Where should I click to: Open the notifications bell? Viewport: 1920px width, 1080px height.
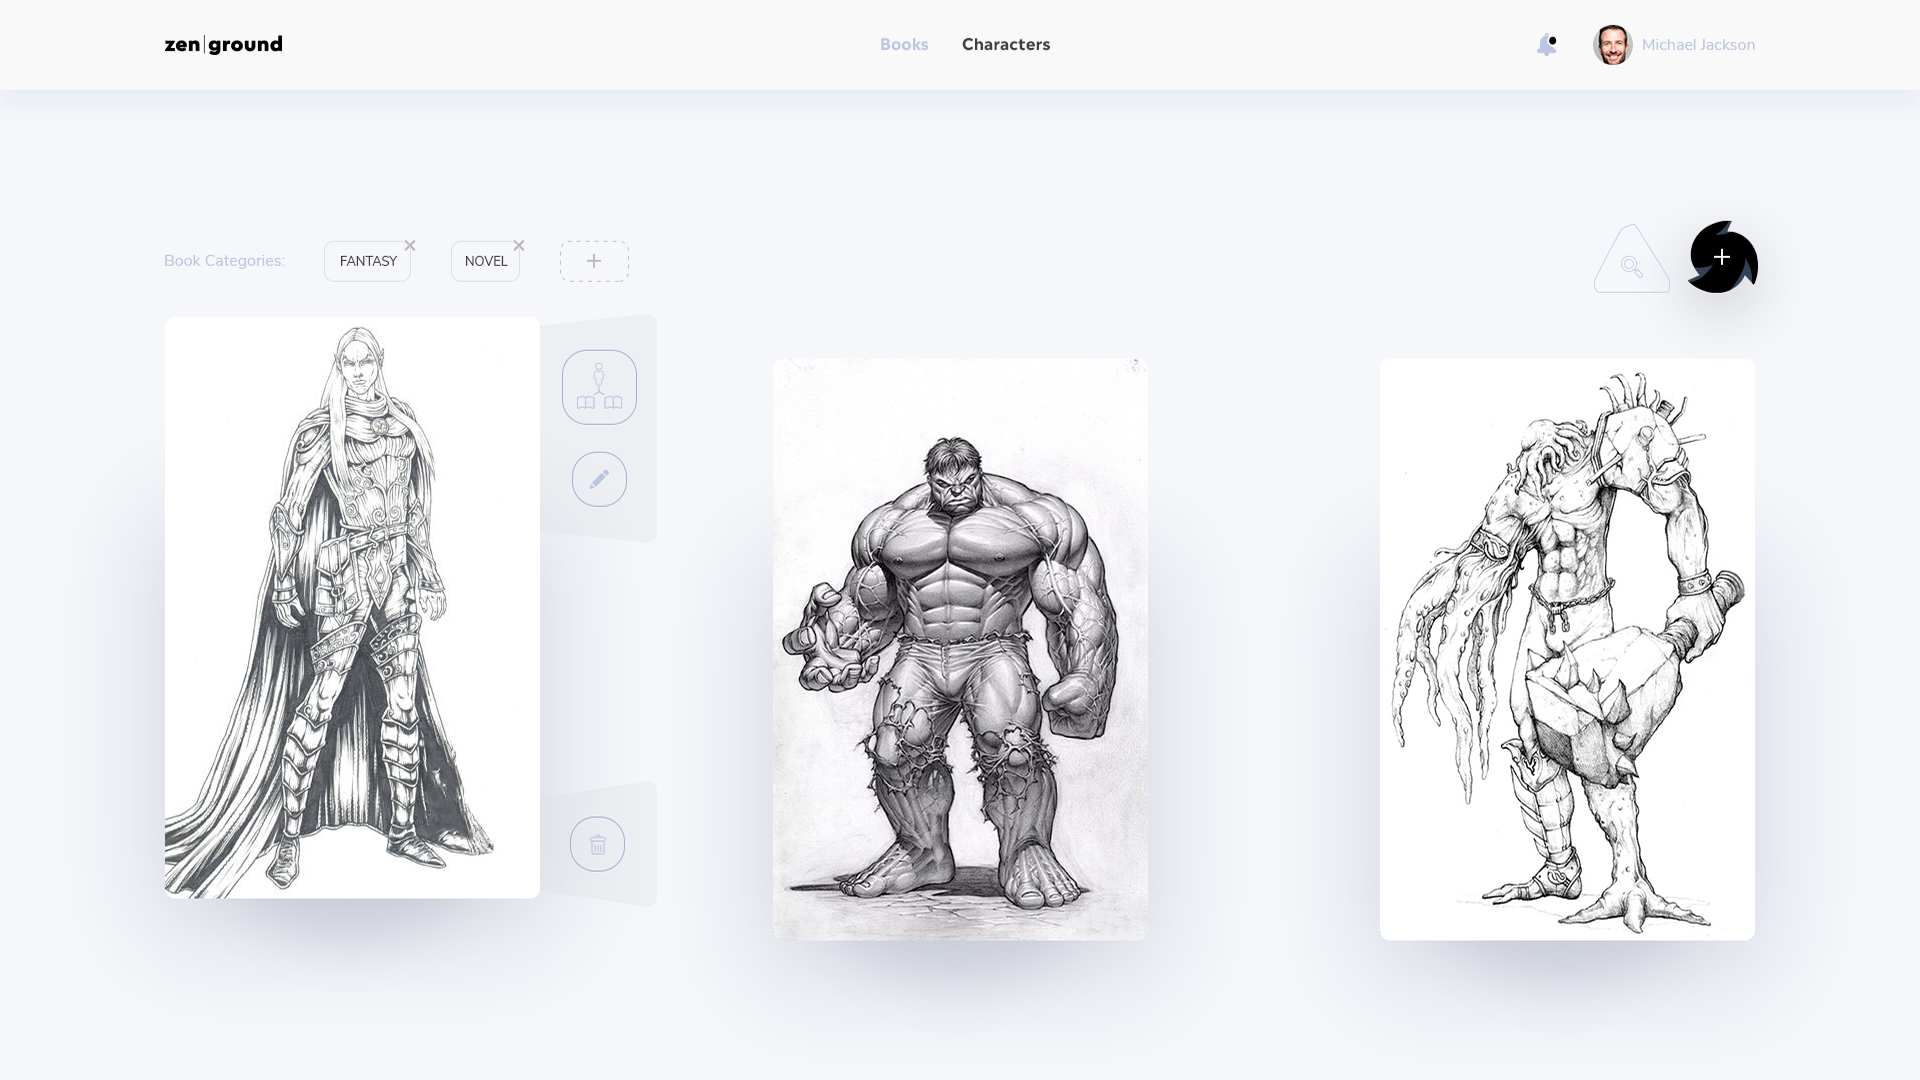[x=1546, y=45]
